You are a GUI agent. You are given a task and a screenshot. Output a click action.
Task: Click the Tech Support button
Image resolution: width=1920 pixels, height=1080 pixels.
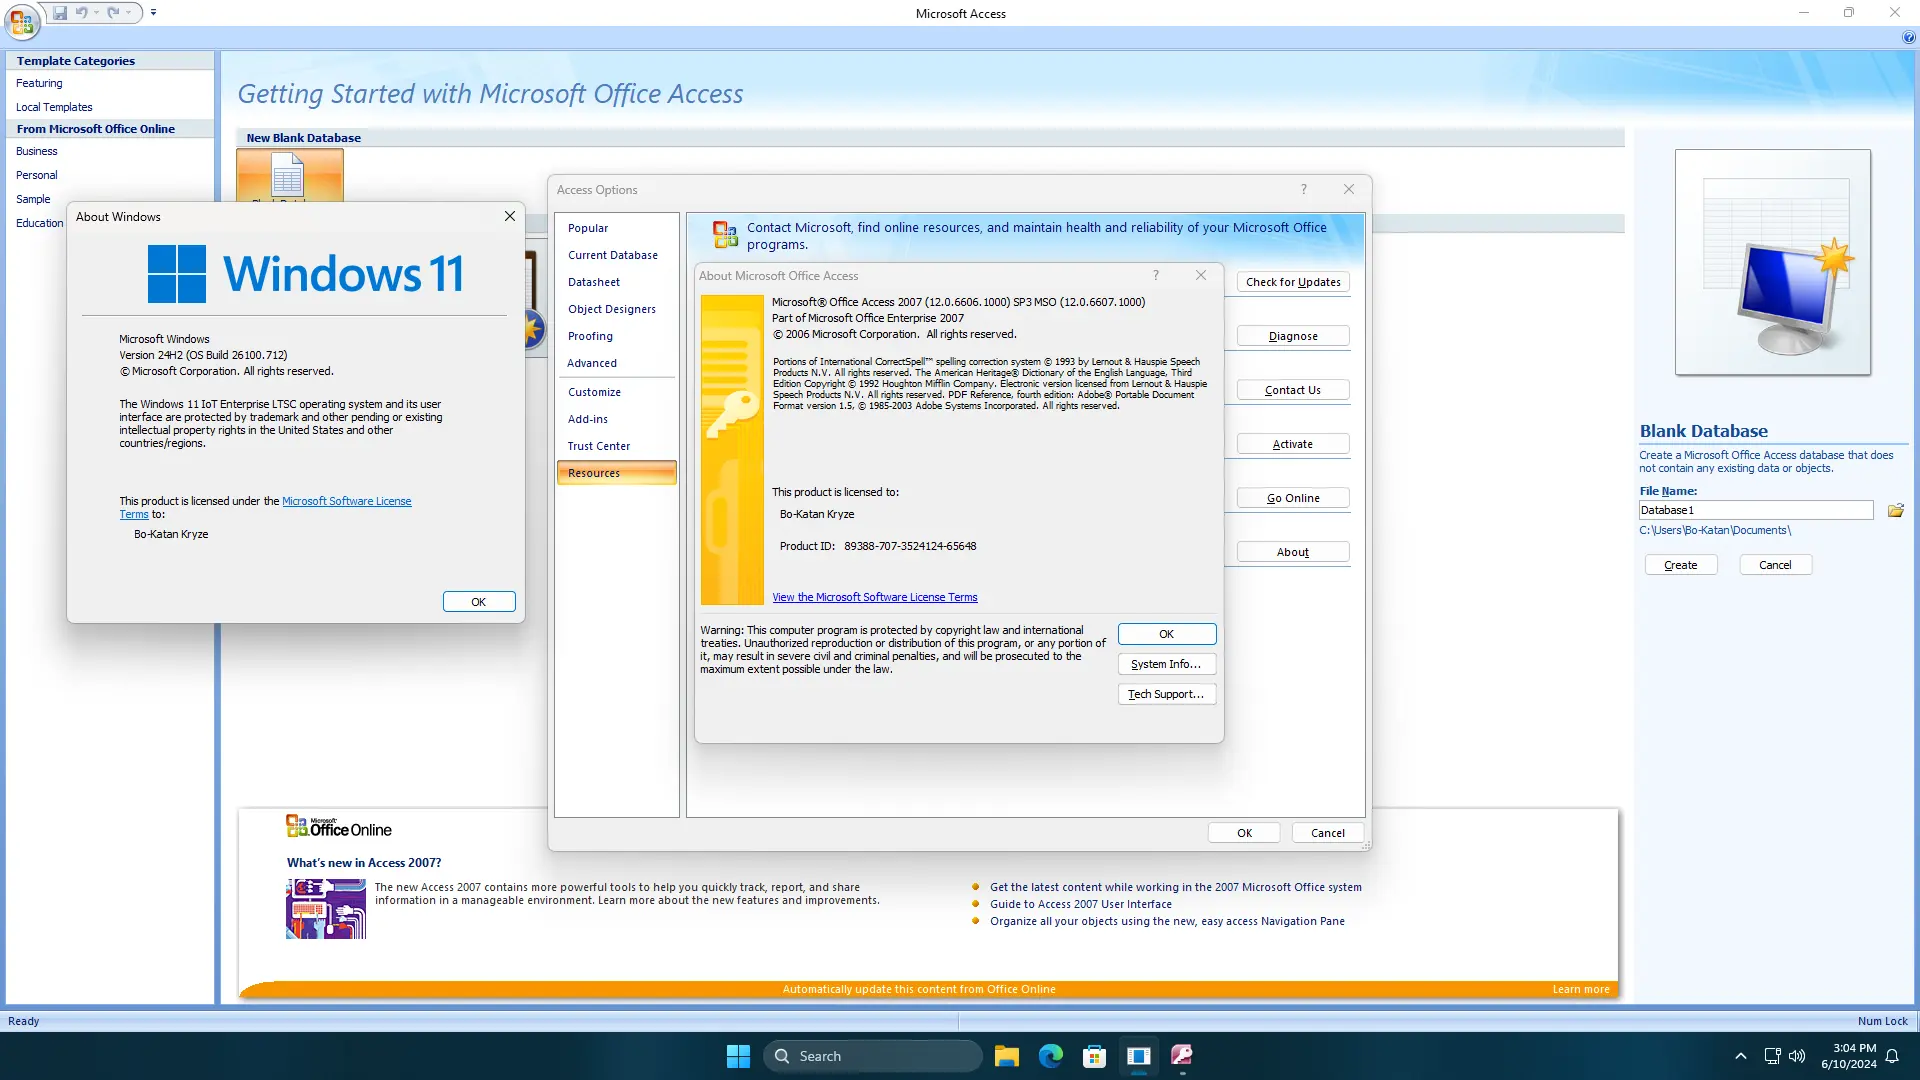[1167, 694]
